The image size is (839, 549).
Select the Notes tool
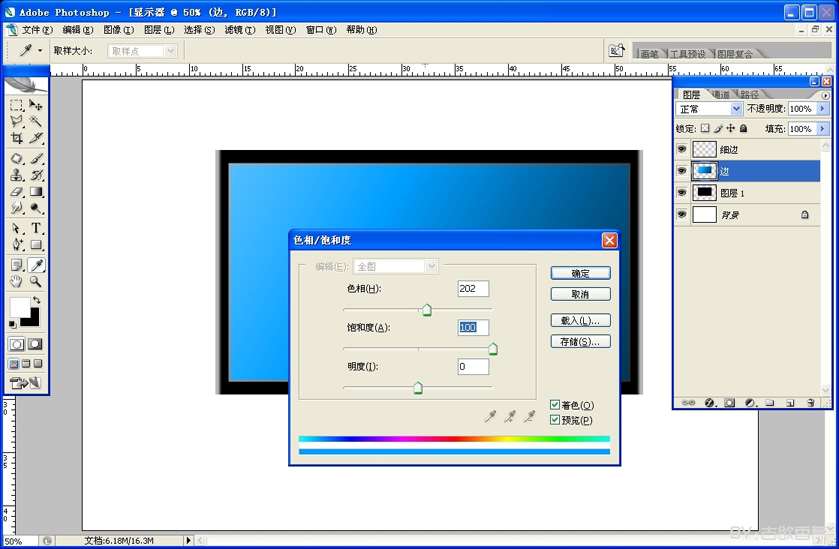(x=17, y=265)
